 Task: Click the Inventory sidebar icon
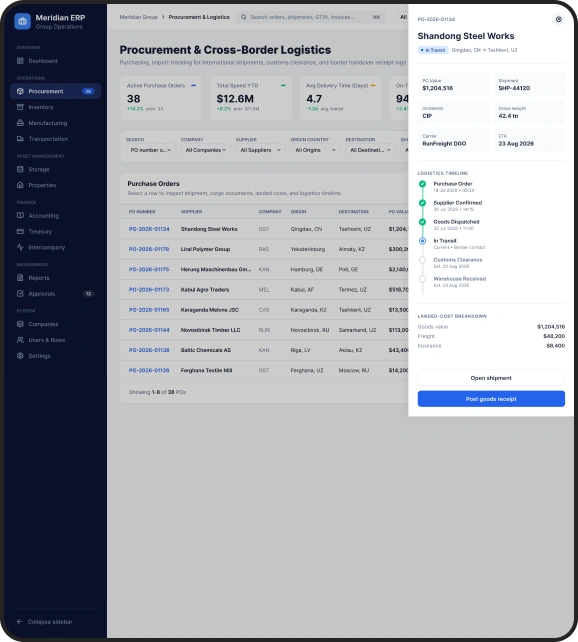pyautogui.click(x=20, y=107)
